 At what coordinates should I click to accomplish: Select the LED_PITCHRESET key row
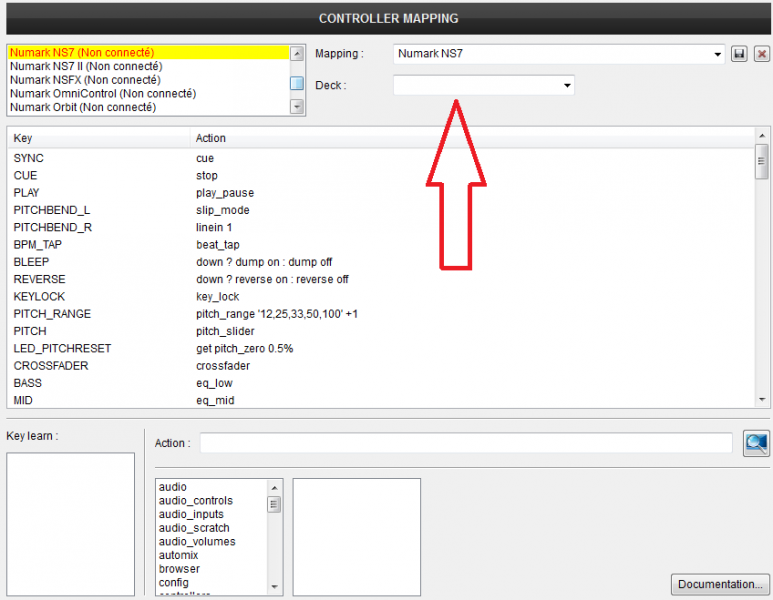(381, 349)
